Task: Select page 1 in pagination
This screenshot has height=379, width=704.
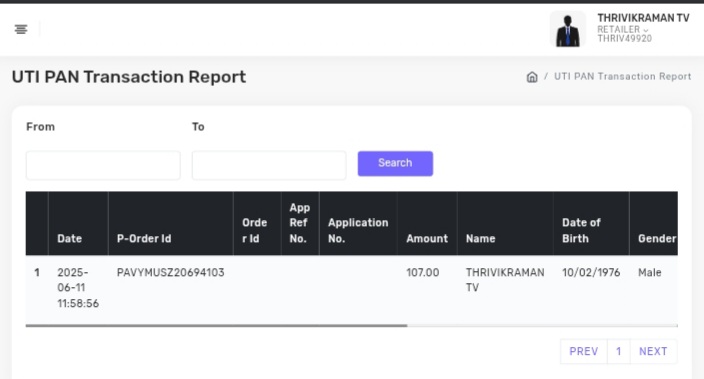Action: click(x=619, y=351)
